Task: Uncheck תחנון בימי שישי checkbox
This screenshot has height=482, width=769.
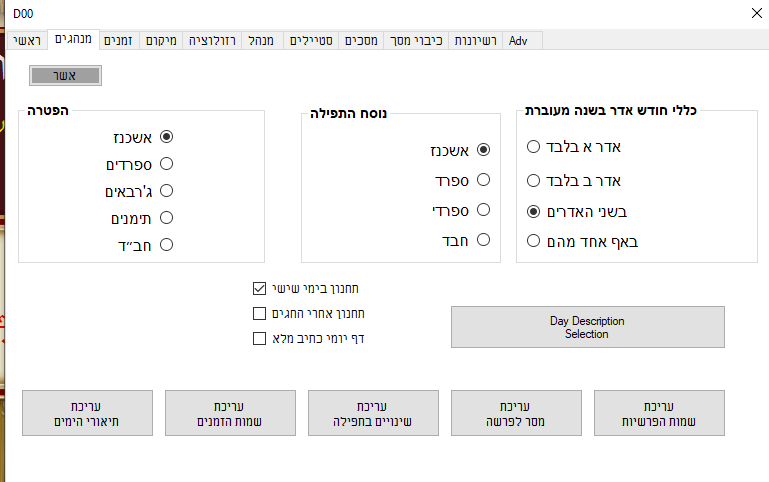Action: click(260, 289)
